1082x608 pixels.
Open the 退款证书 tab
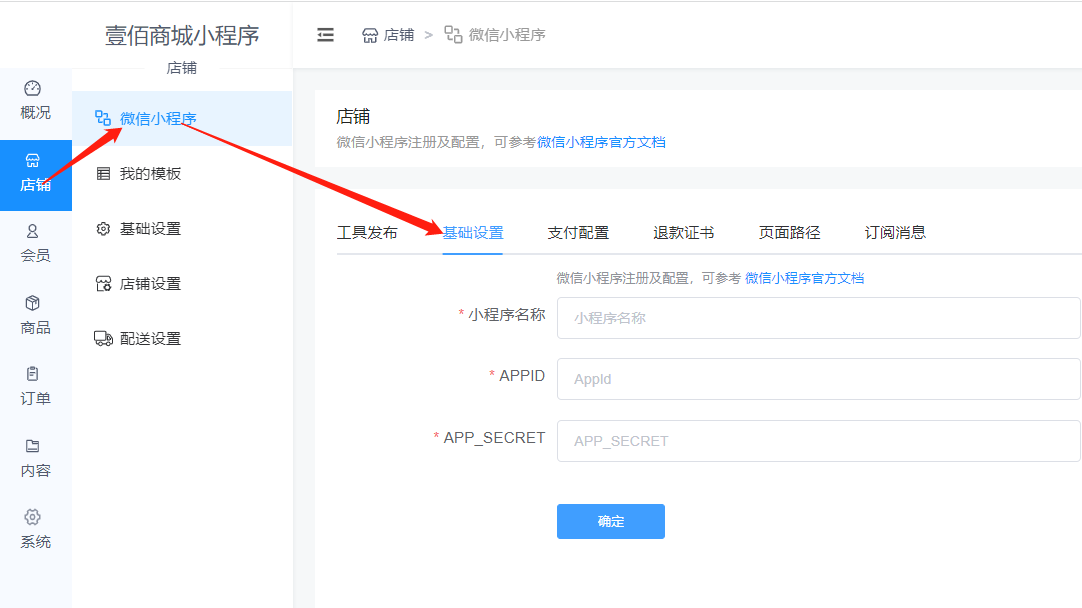683,233
